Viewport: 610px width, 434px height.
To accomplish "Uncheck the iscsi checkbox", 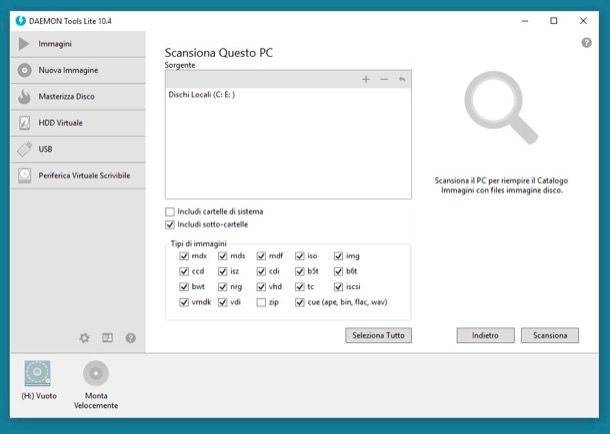I will coord(338,287).
